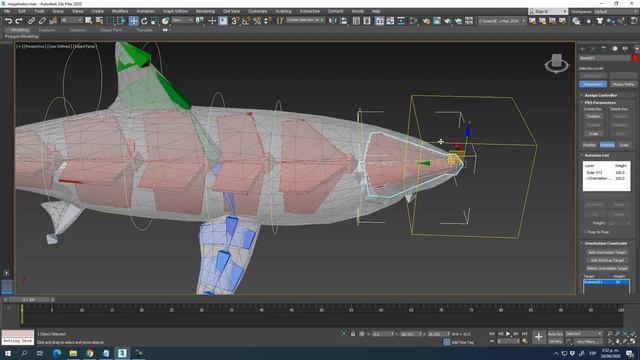Toggle the selection lock icon
Image resolution: width=640 pixels, height=360 pixels.
353,334
